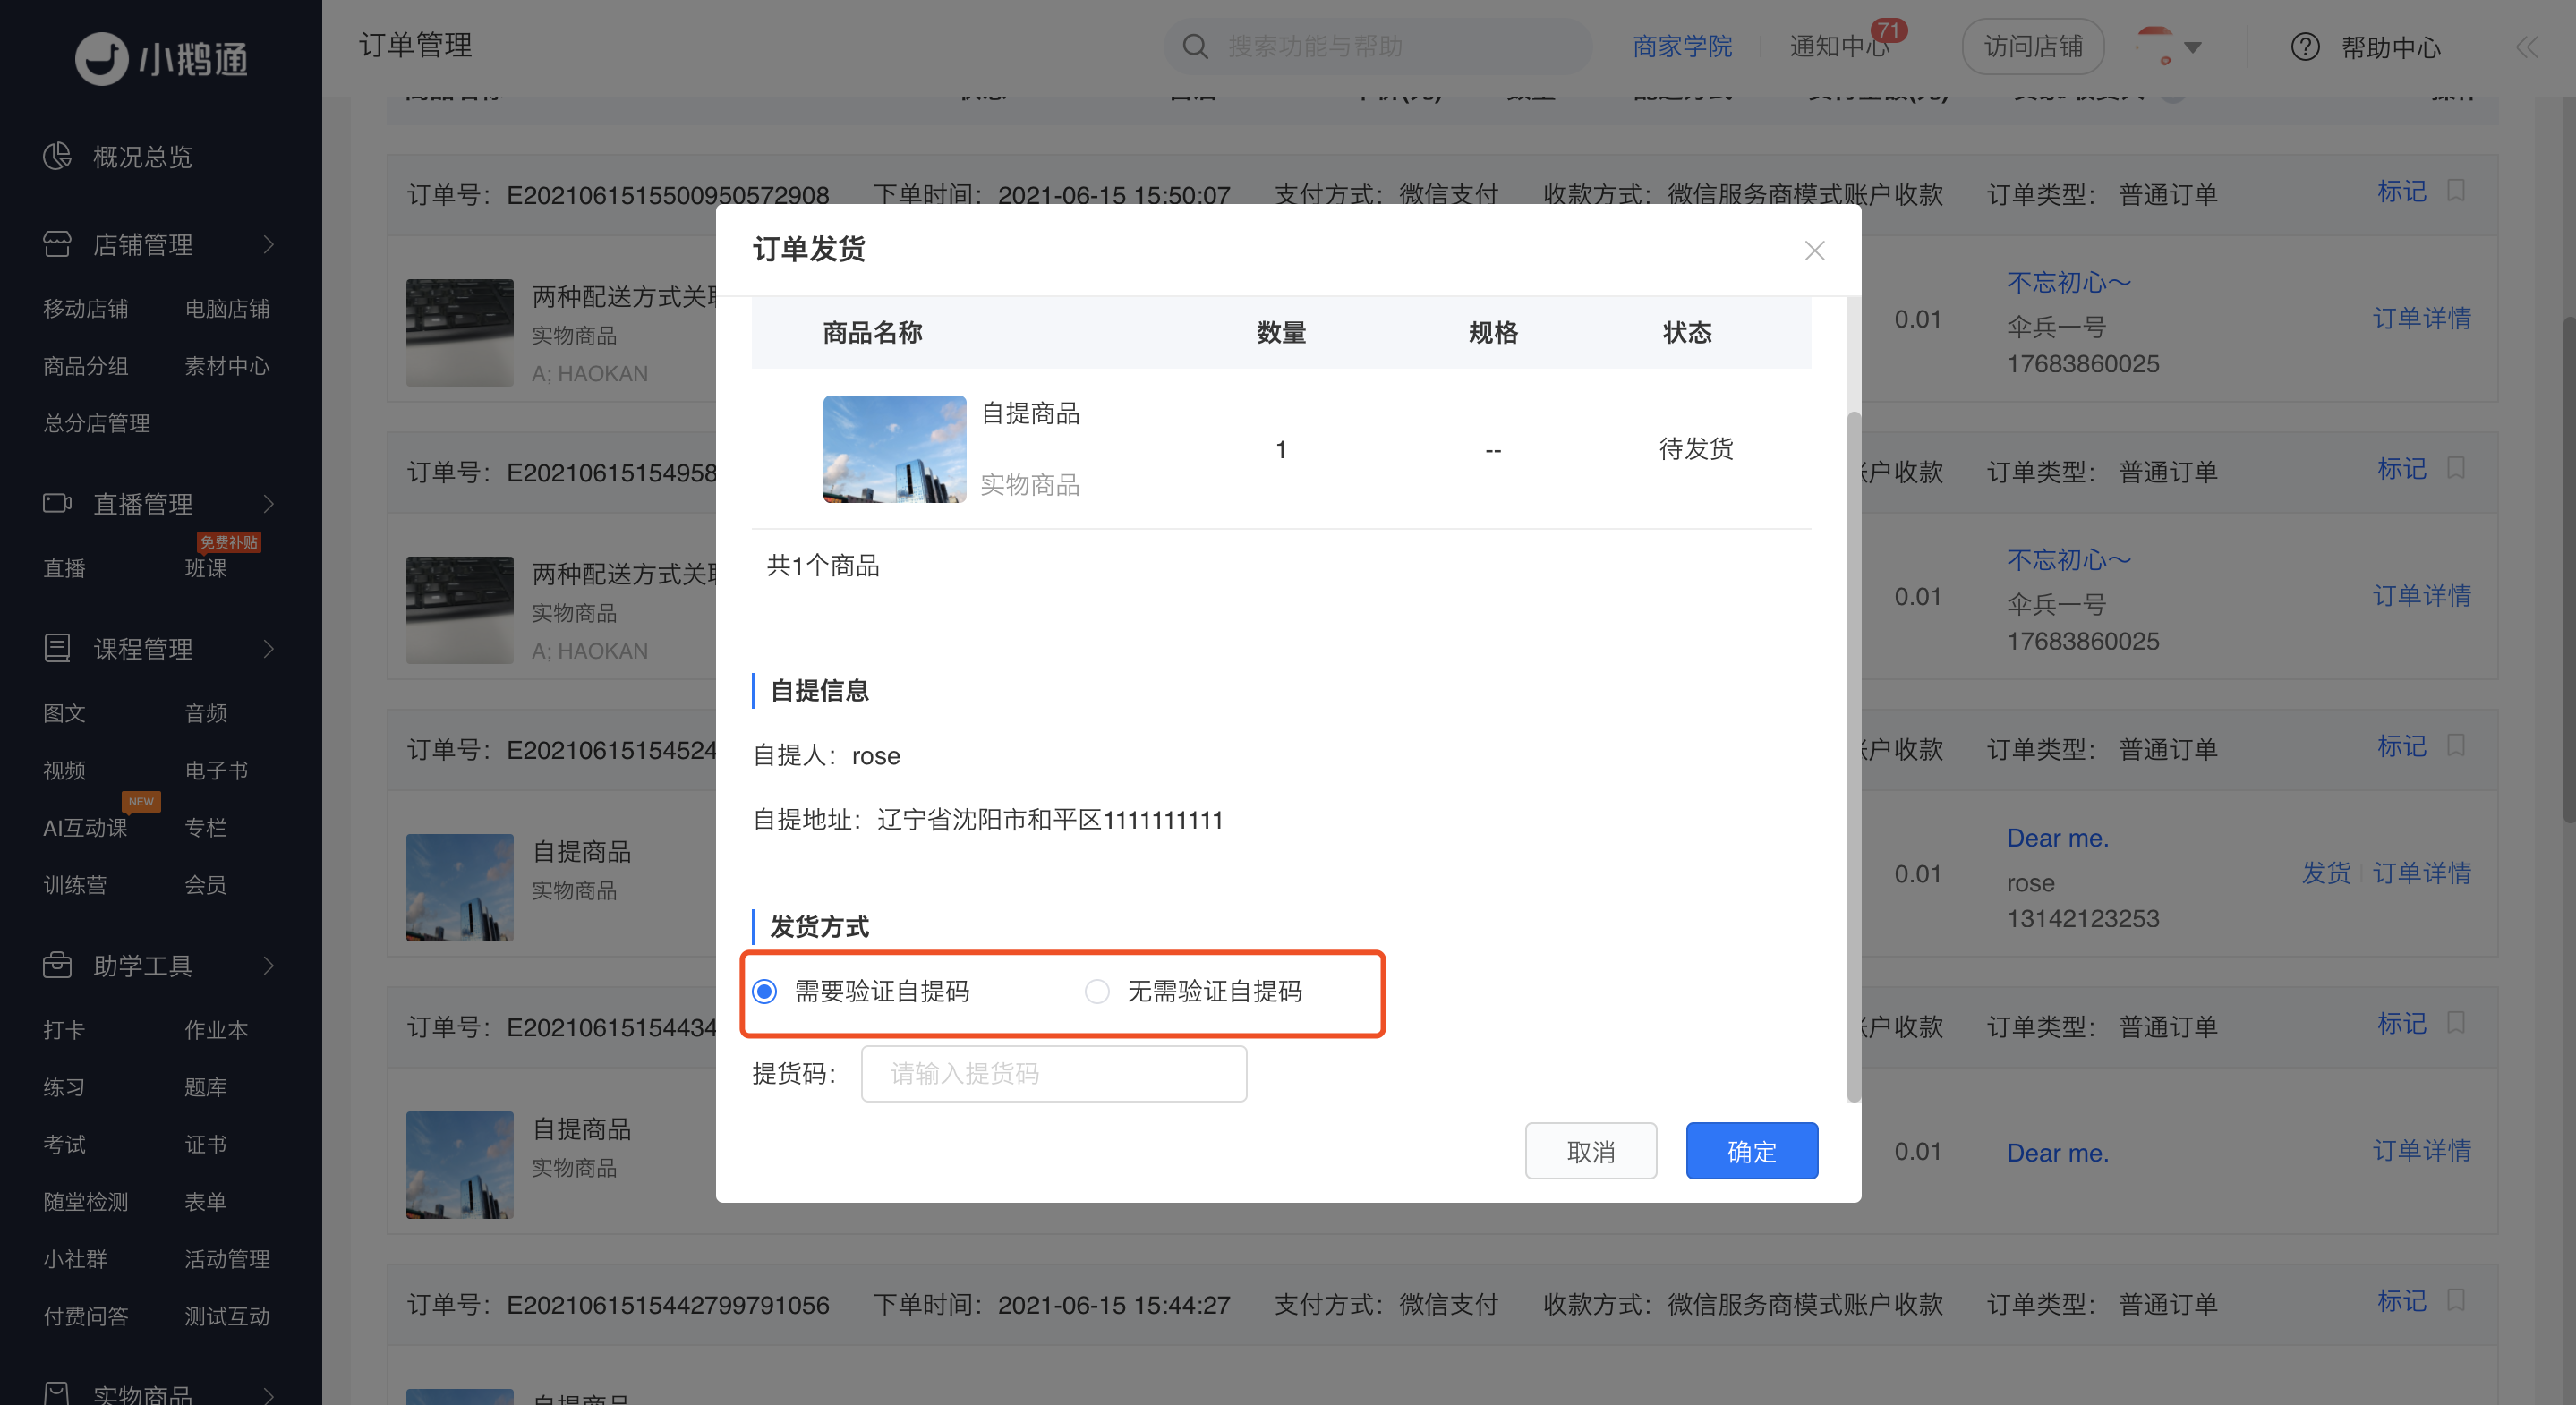
Task: Open 电子书 in sidebar
Action: tap(216, 770)
